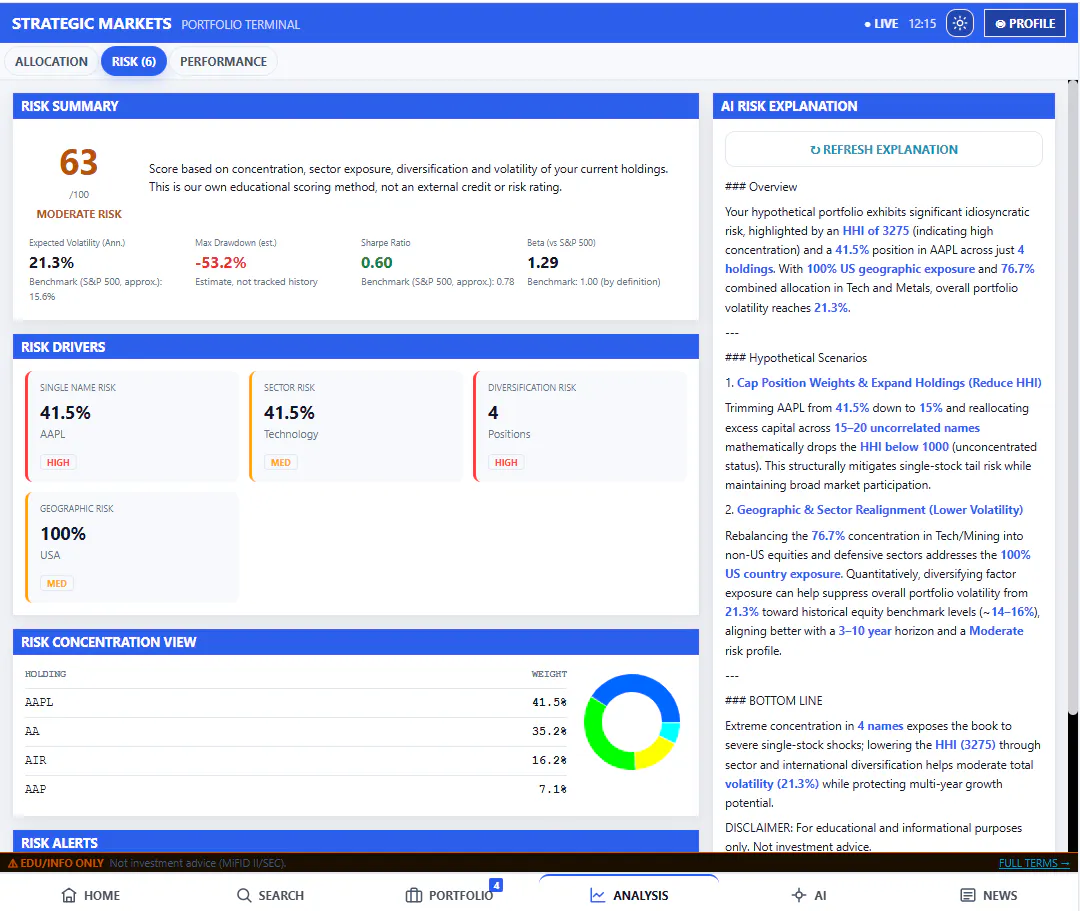Toggle the light/dark theme sun icon
Screen dimensions: 1080x911
coord(959,23)
